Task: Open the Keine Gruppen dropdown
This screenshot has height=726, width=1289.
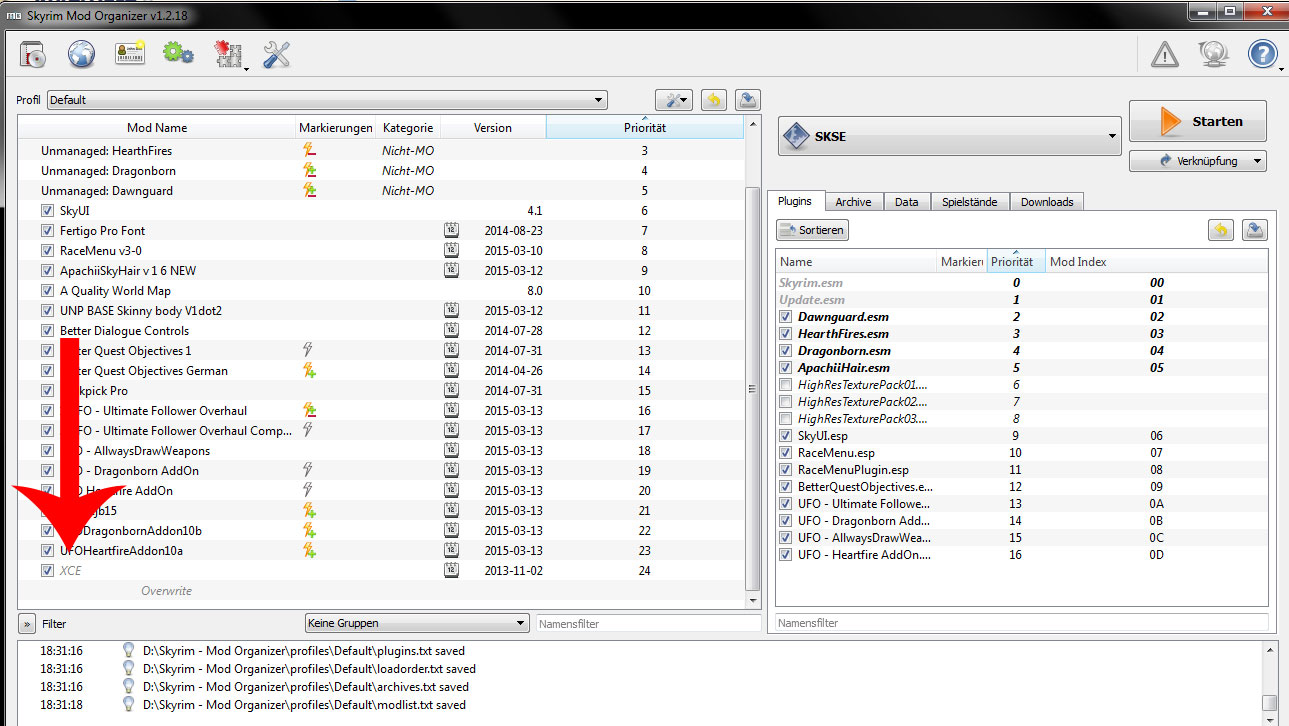Action: coord(416,623)
